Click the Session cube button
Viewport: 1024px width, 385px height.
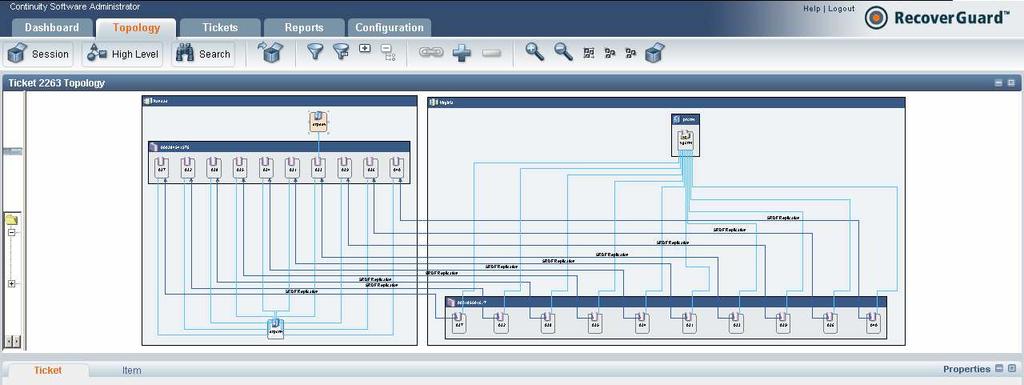[x=39, y=54]
